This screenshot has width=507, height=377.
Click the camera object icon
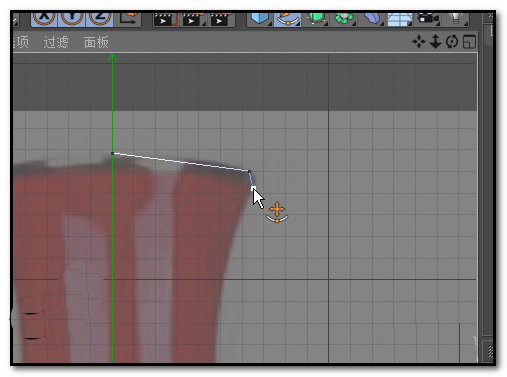pyautogui.click(x=428, y=18)
